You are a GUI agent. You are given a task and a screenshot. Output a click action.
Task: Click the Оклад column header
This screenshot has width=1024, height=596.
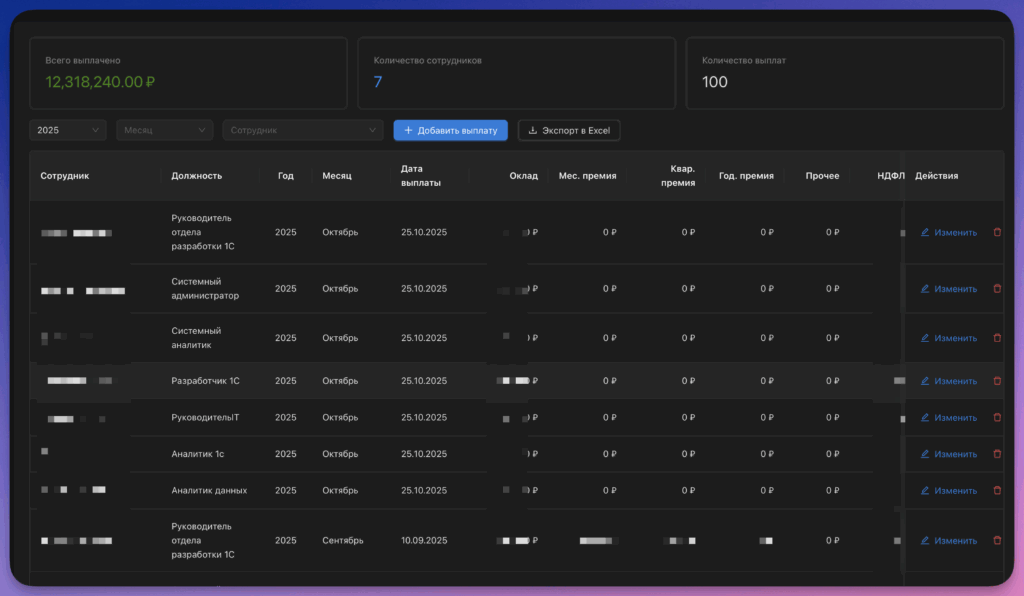click(x=524, y=176)
